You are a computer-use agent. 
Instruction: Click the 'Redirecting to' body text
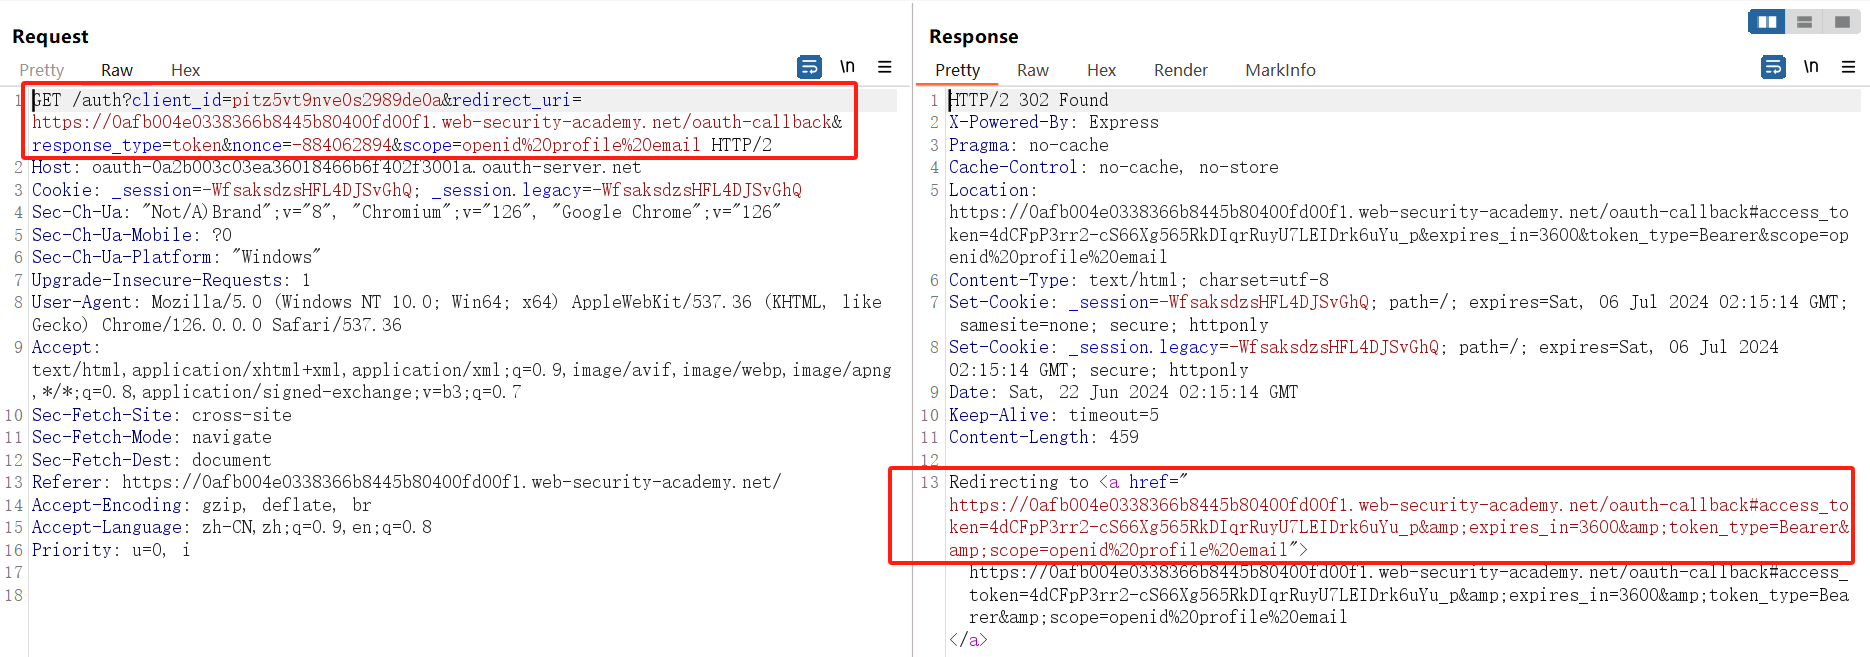[x=1019, y=482]
